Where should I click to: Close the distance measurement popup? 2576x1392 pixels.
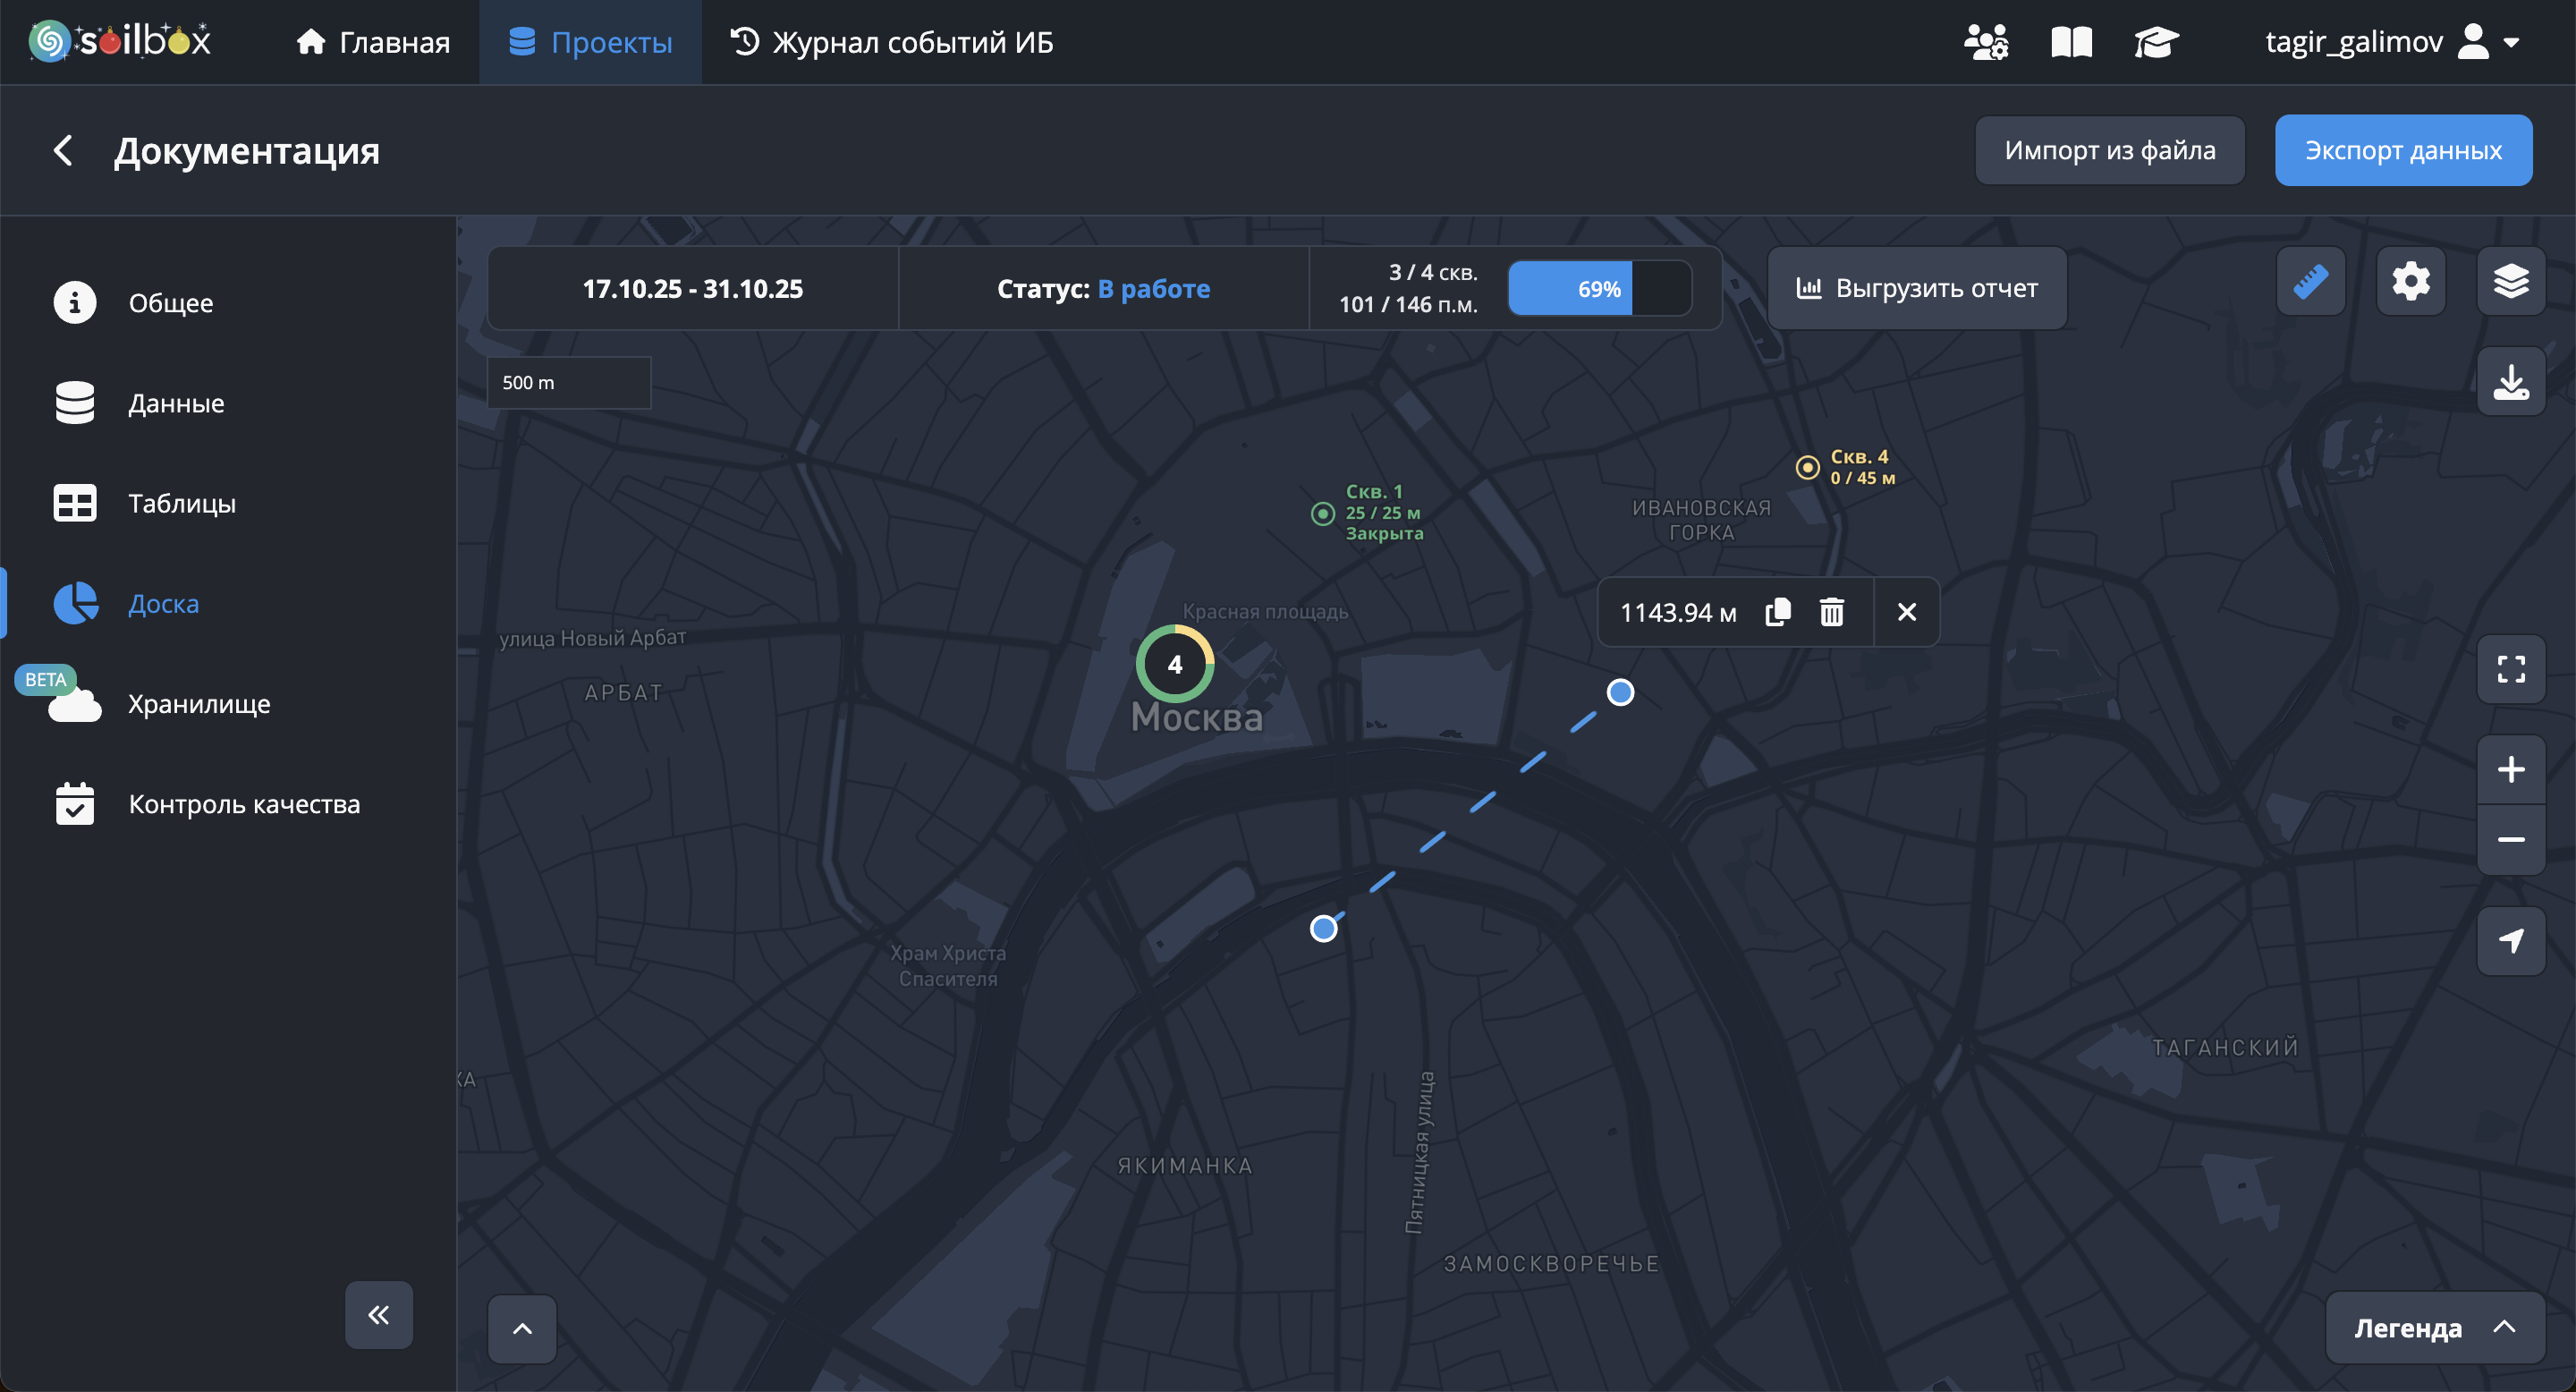click(1906, 612)
